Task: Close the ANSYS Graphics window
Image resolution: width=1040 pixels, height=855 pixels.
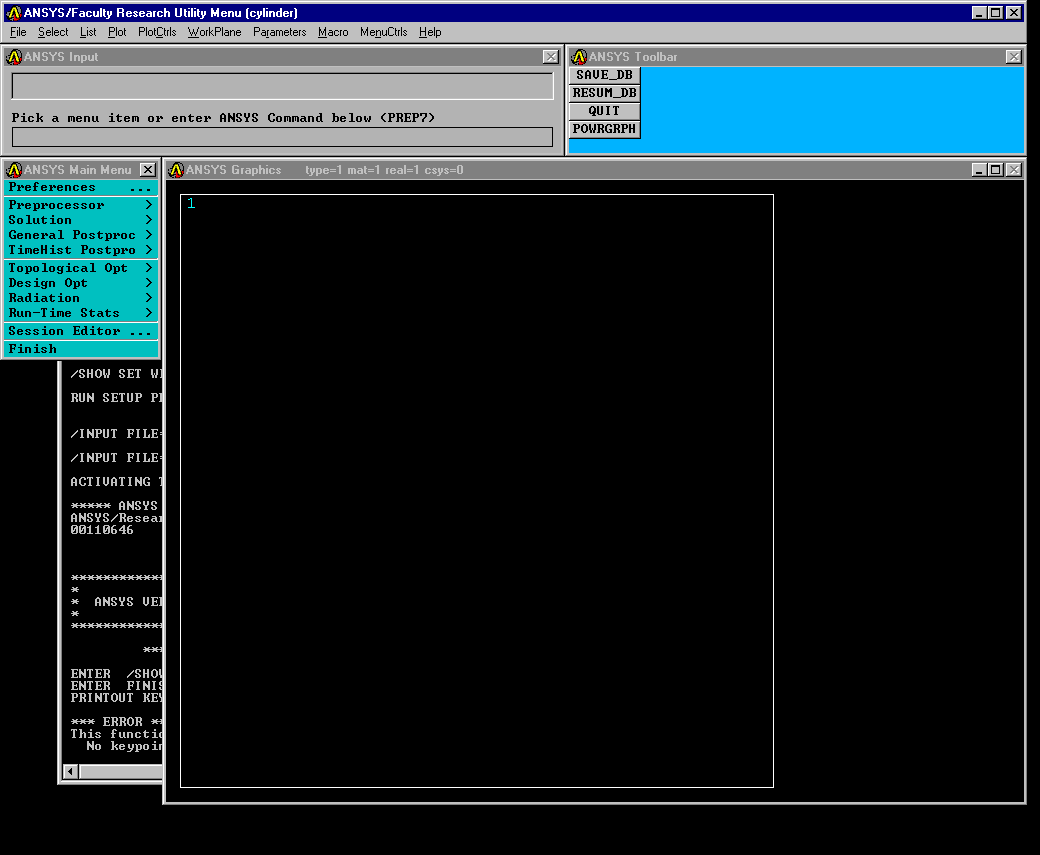Action: click(x=1014, y=170)
